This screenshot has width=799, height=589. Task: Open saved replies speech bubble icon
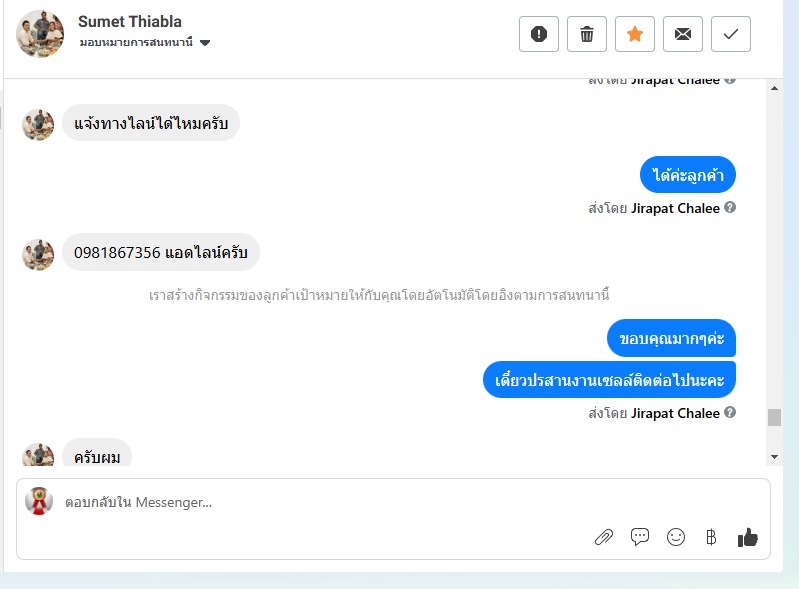click(640, 537)
